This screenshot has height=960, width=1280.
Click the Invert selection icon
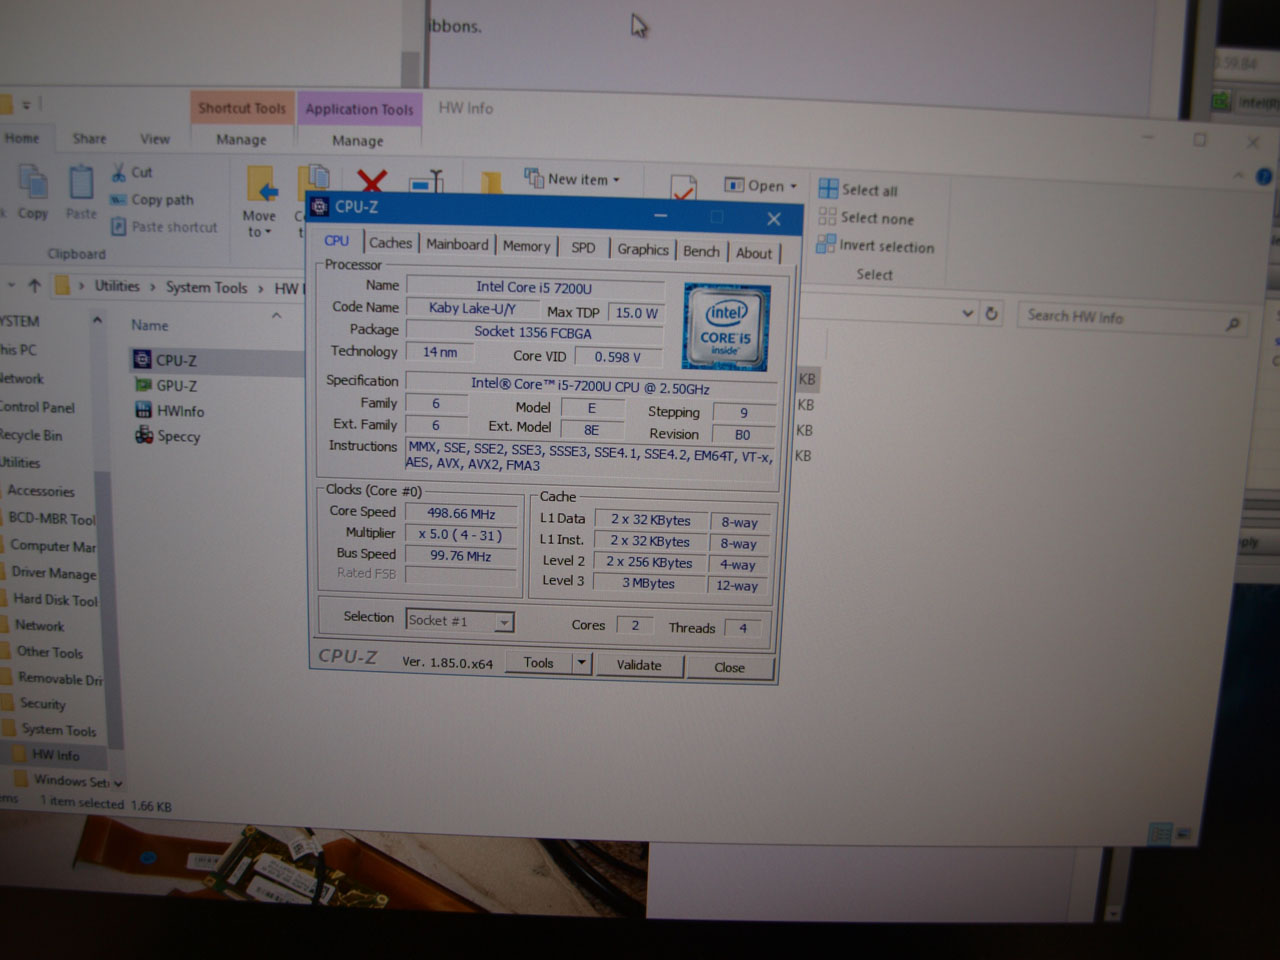[825, 244]
